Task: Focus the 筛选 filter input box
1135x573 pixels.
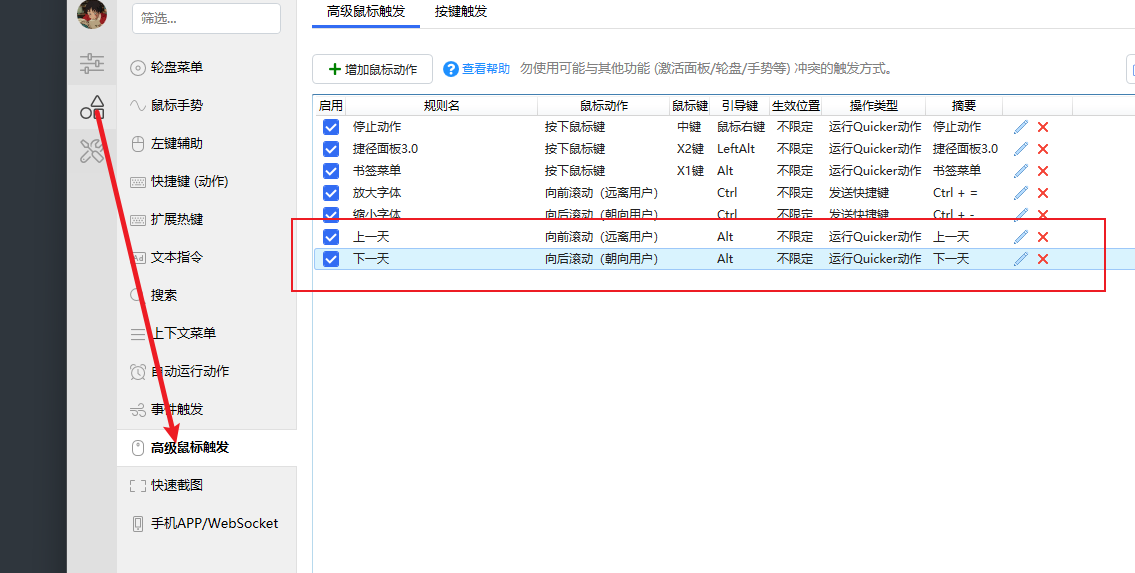Action: click(x=206, y=19)
